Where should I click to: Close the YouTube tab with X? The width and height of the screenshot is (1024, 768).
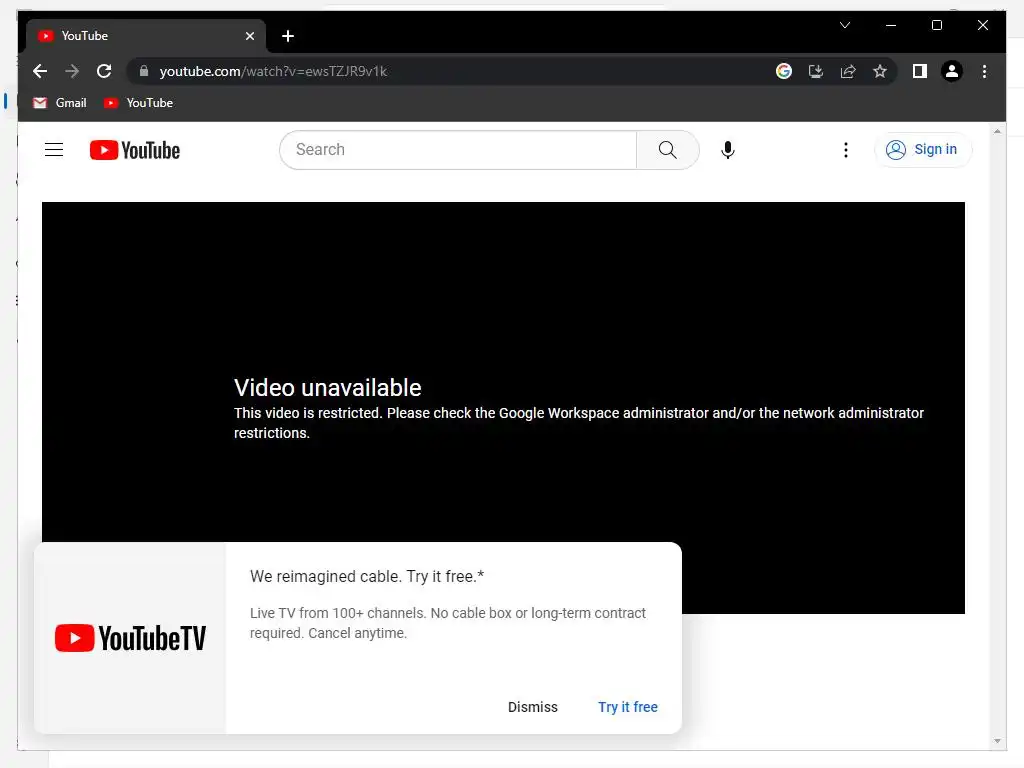(249, 36)
